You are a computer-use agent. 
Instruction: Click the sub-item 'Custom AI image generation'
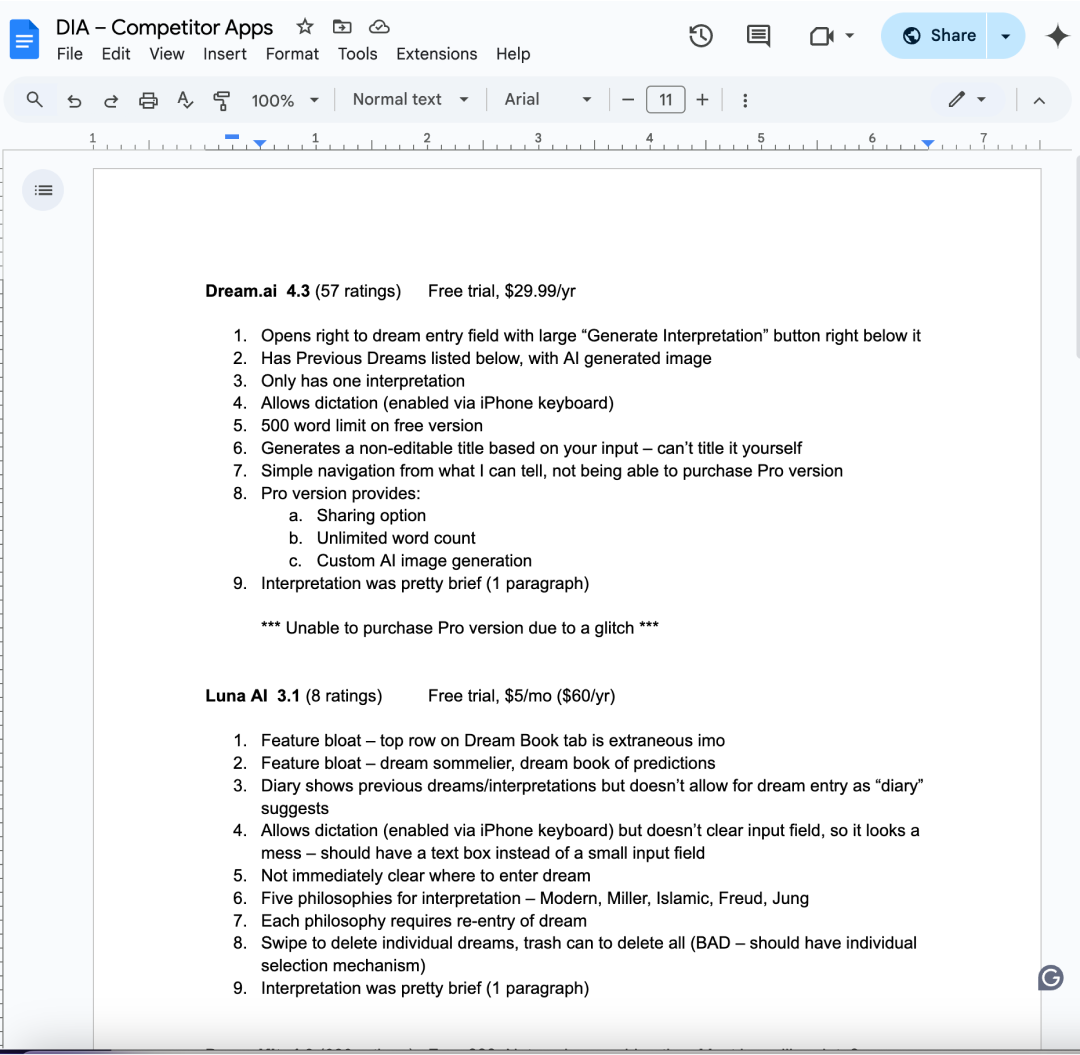click(424, 561)
